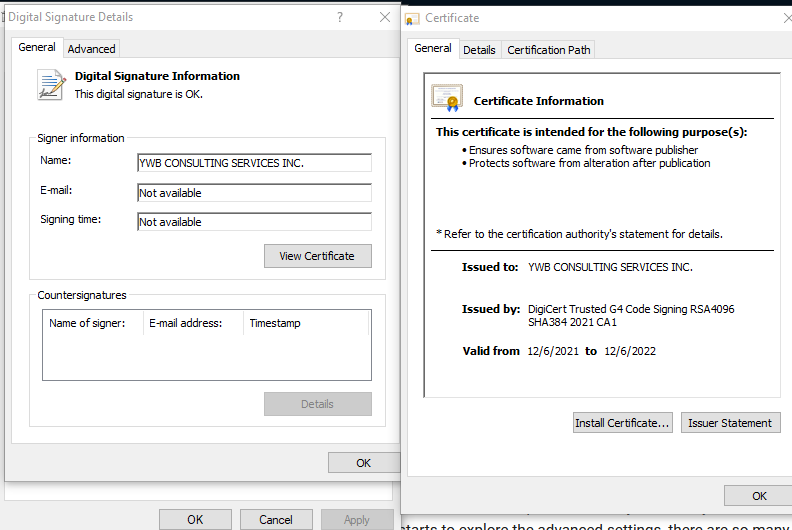Open the Certification Path tab

coord(549,49)
